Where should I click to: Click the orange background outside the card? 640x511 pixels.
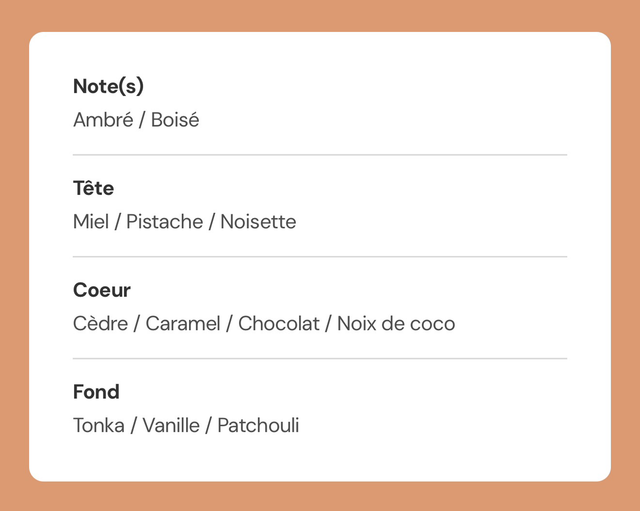[14, 250]
